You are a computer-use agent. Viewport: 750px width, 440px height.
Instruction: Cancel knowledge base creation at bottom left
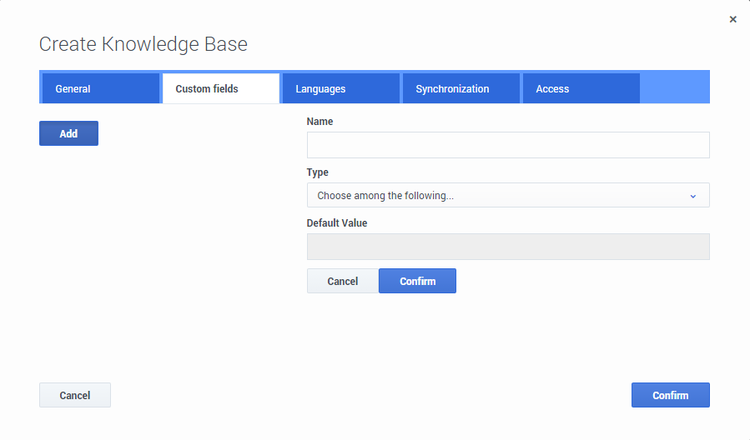[75, 395]
